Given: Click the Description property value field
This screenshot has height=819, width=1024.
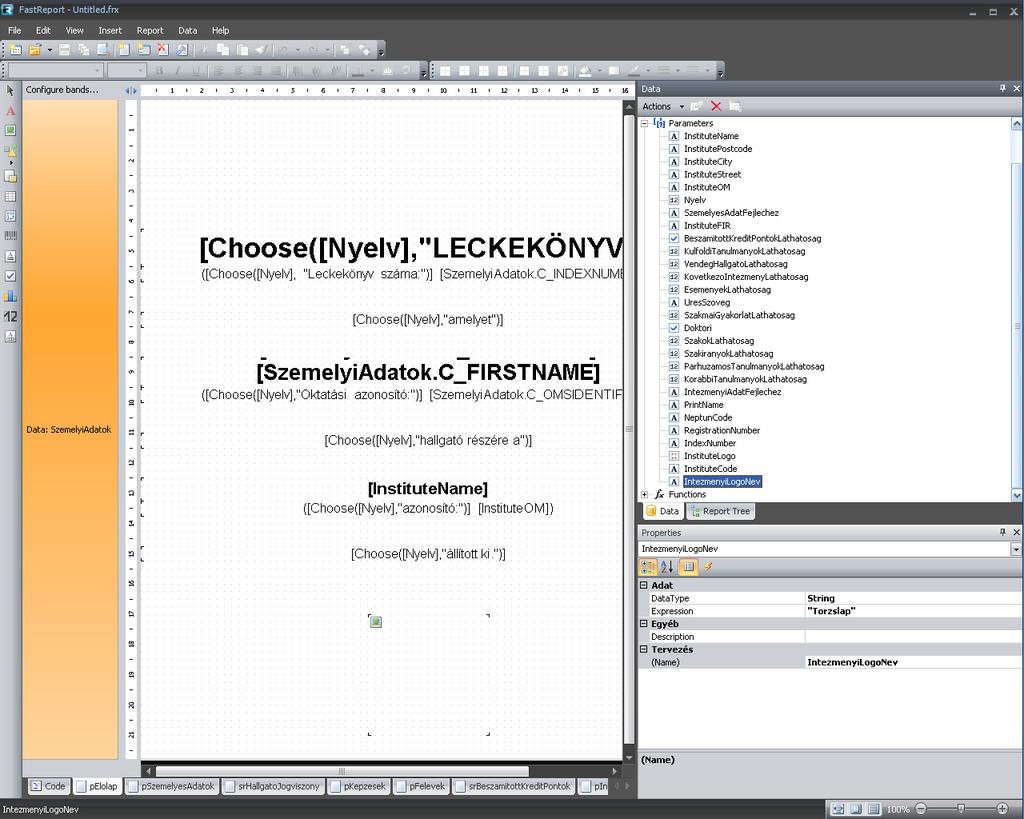Looking at the screenshot, I should (914, 637).
